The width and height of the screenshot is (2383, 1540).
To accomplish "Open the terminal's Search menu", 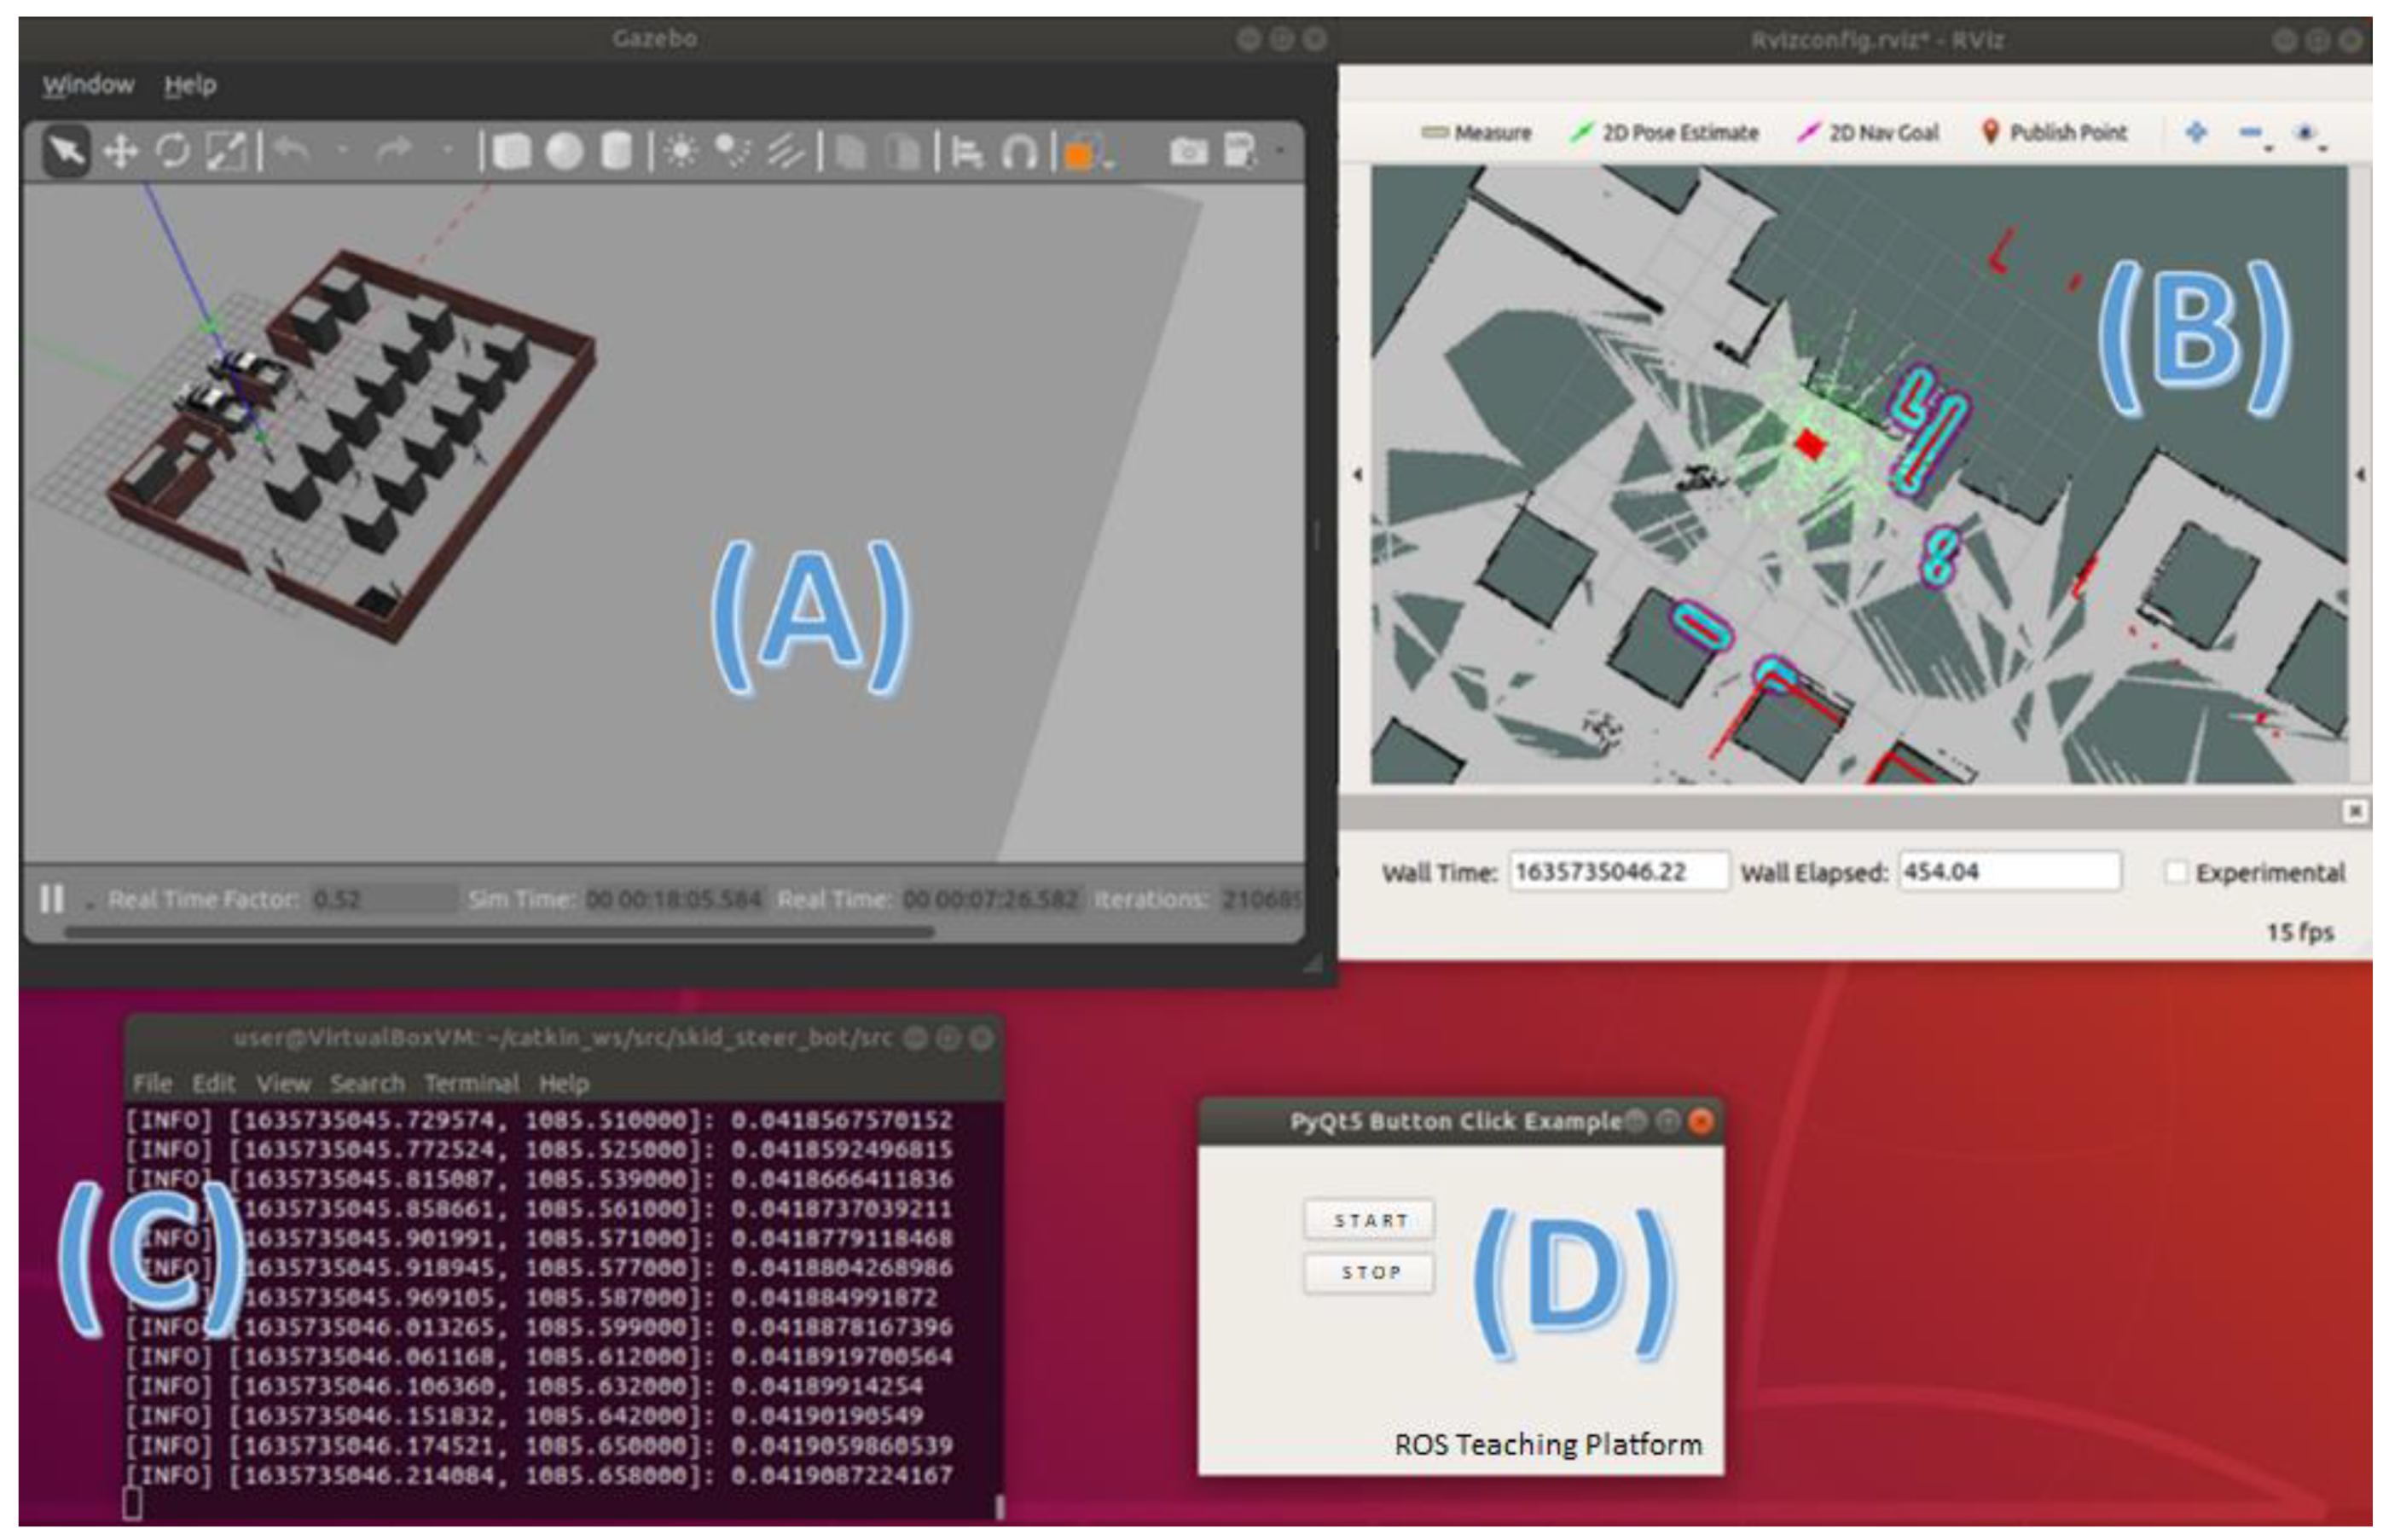I will [367, 1083].
